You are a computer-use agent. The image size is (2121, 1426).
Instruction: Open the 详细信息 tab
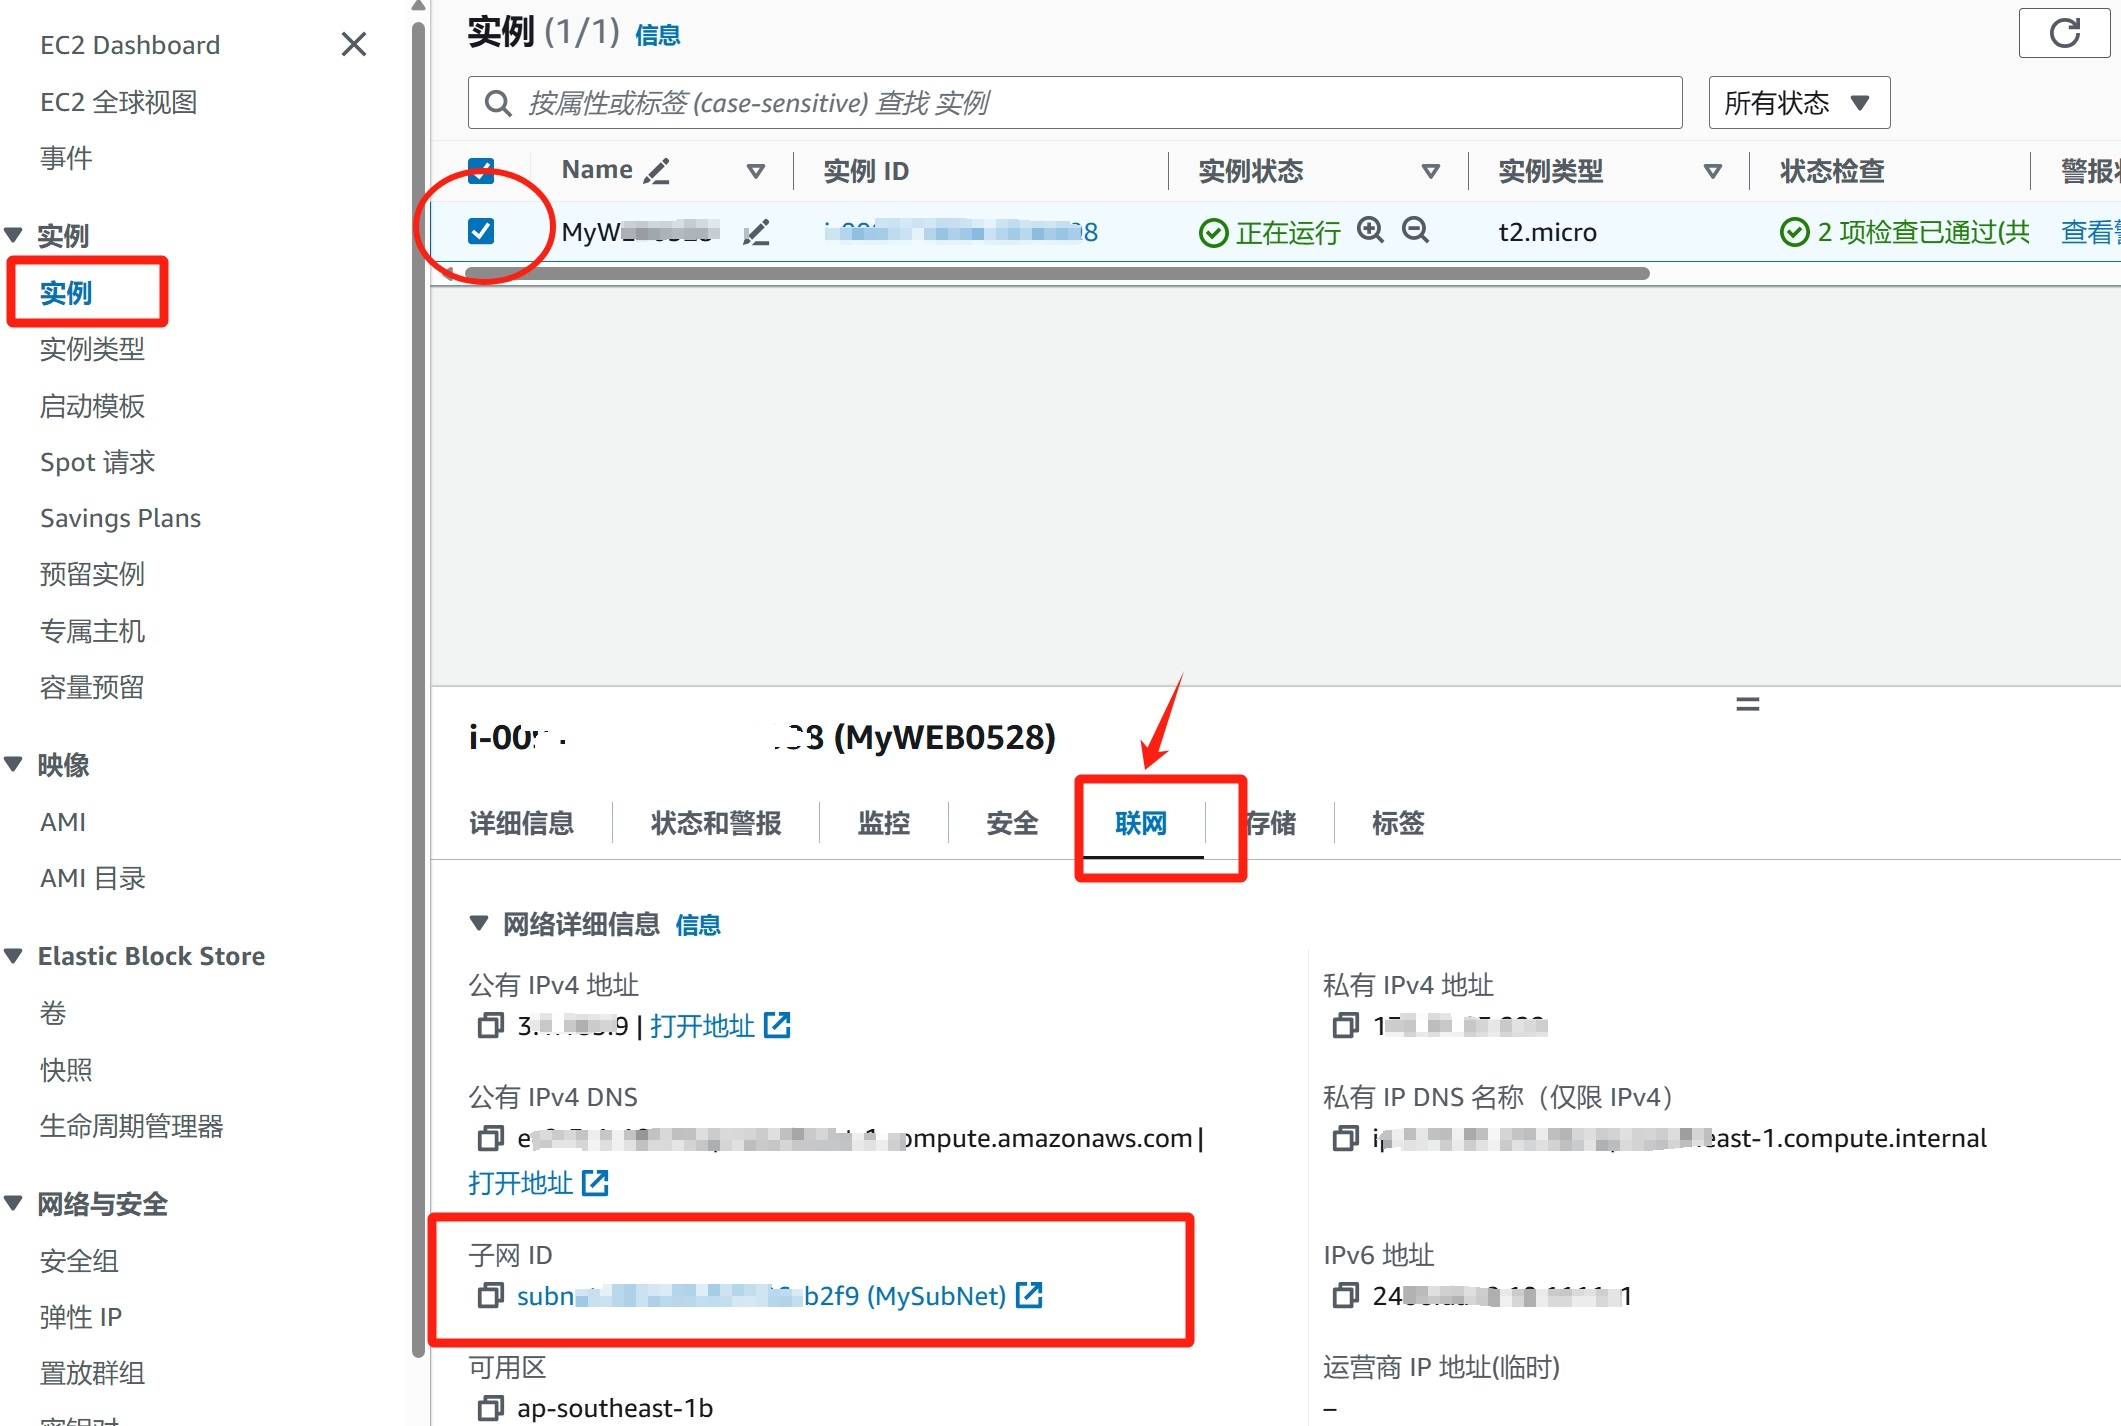521,823
